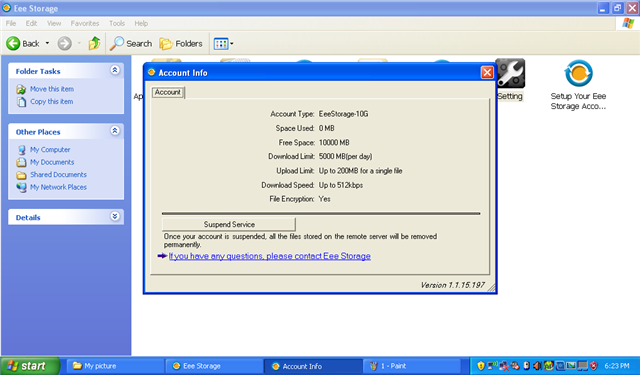Go to Shared Documents link
This screenshot has width=640, height=375.
click(58, 175)
